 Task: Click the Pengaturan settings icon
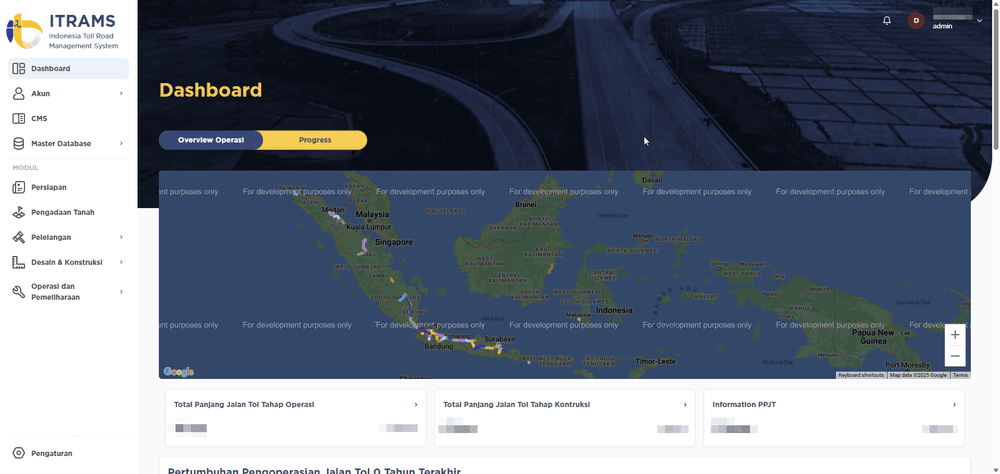tap(19, 453)
